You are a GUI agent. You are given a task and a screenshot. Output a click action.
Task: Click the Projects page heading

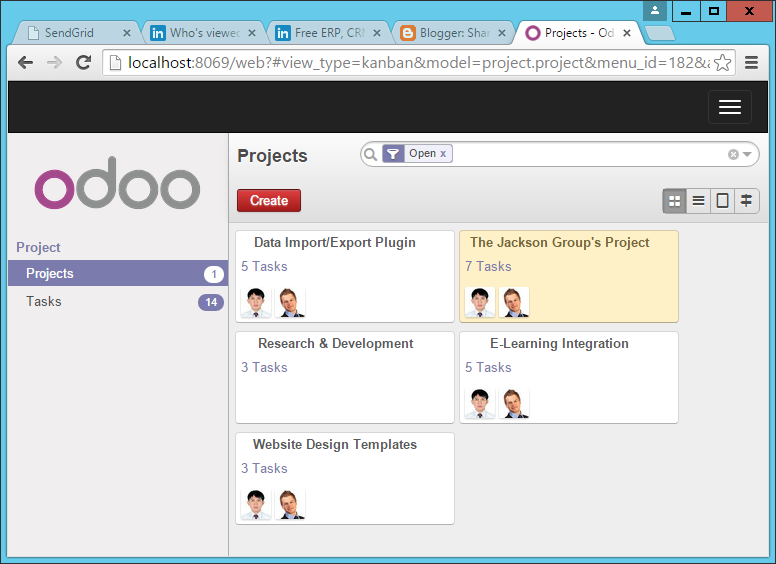[272, 156]
